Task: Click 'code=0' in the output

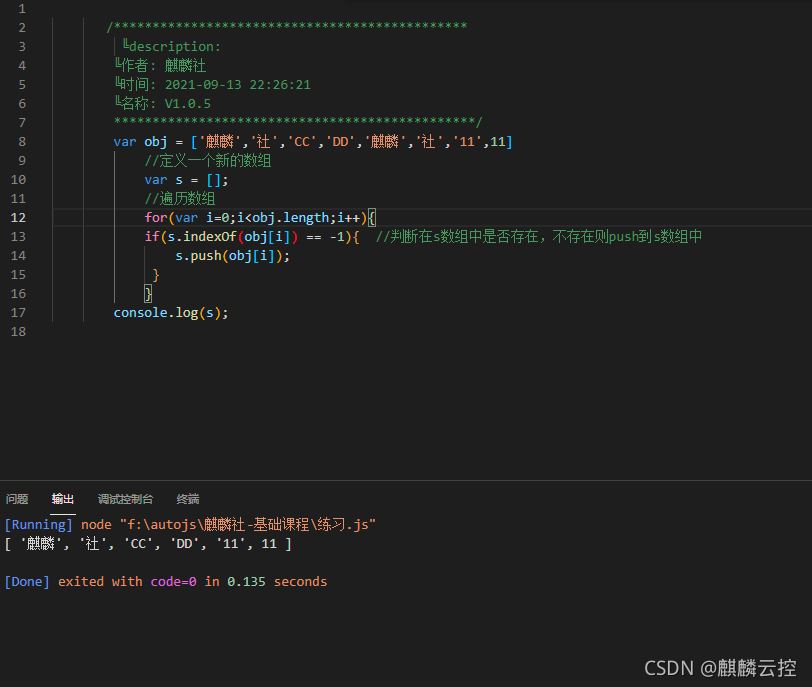Action: [x=173, y=581]
